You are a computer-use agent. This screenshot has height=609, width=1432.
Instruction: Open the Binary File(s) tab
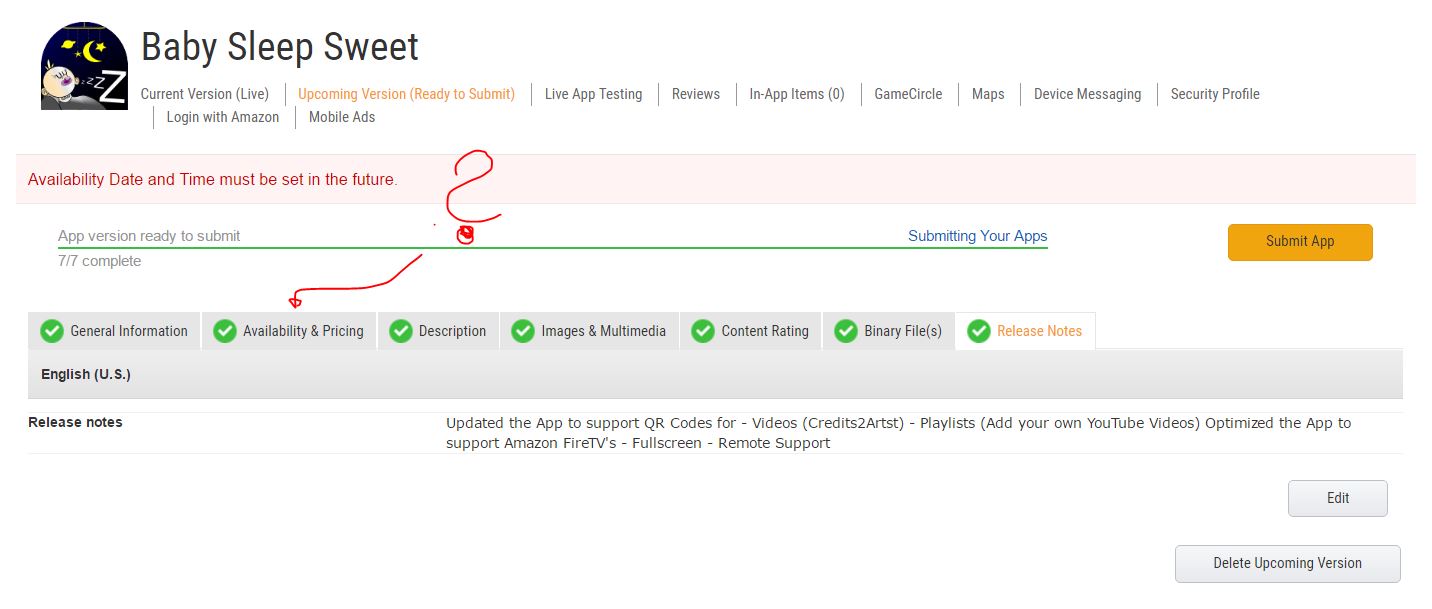point(889,331)
